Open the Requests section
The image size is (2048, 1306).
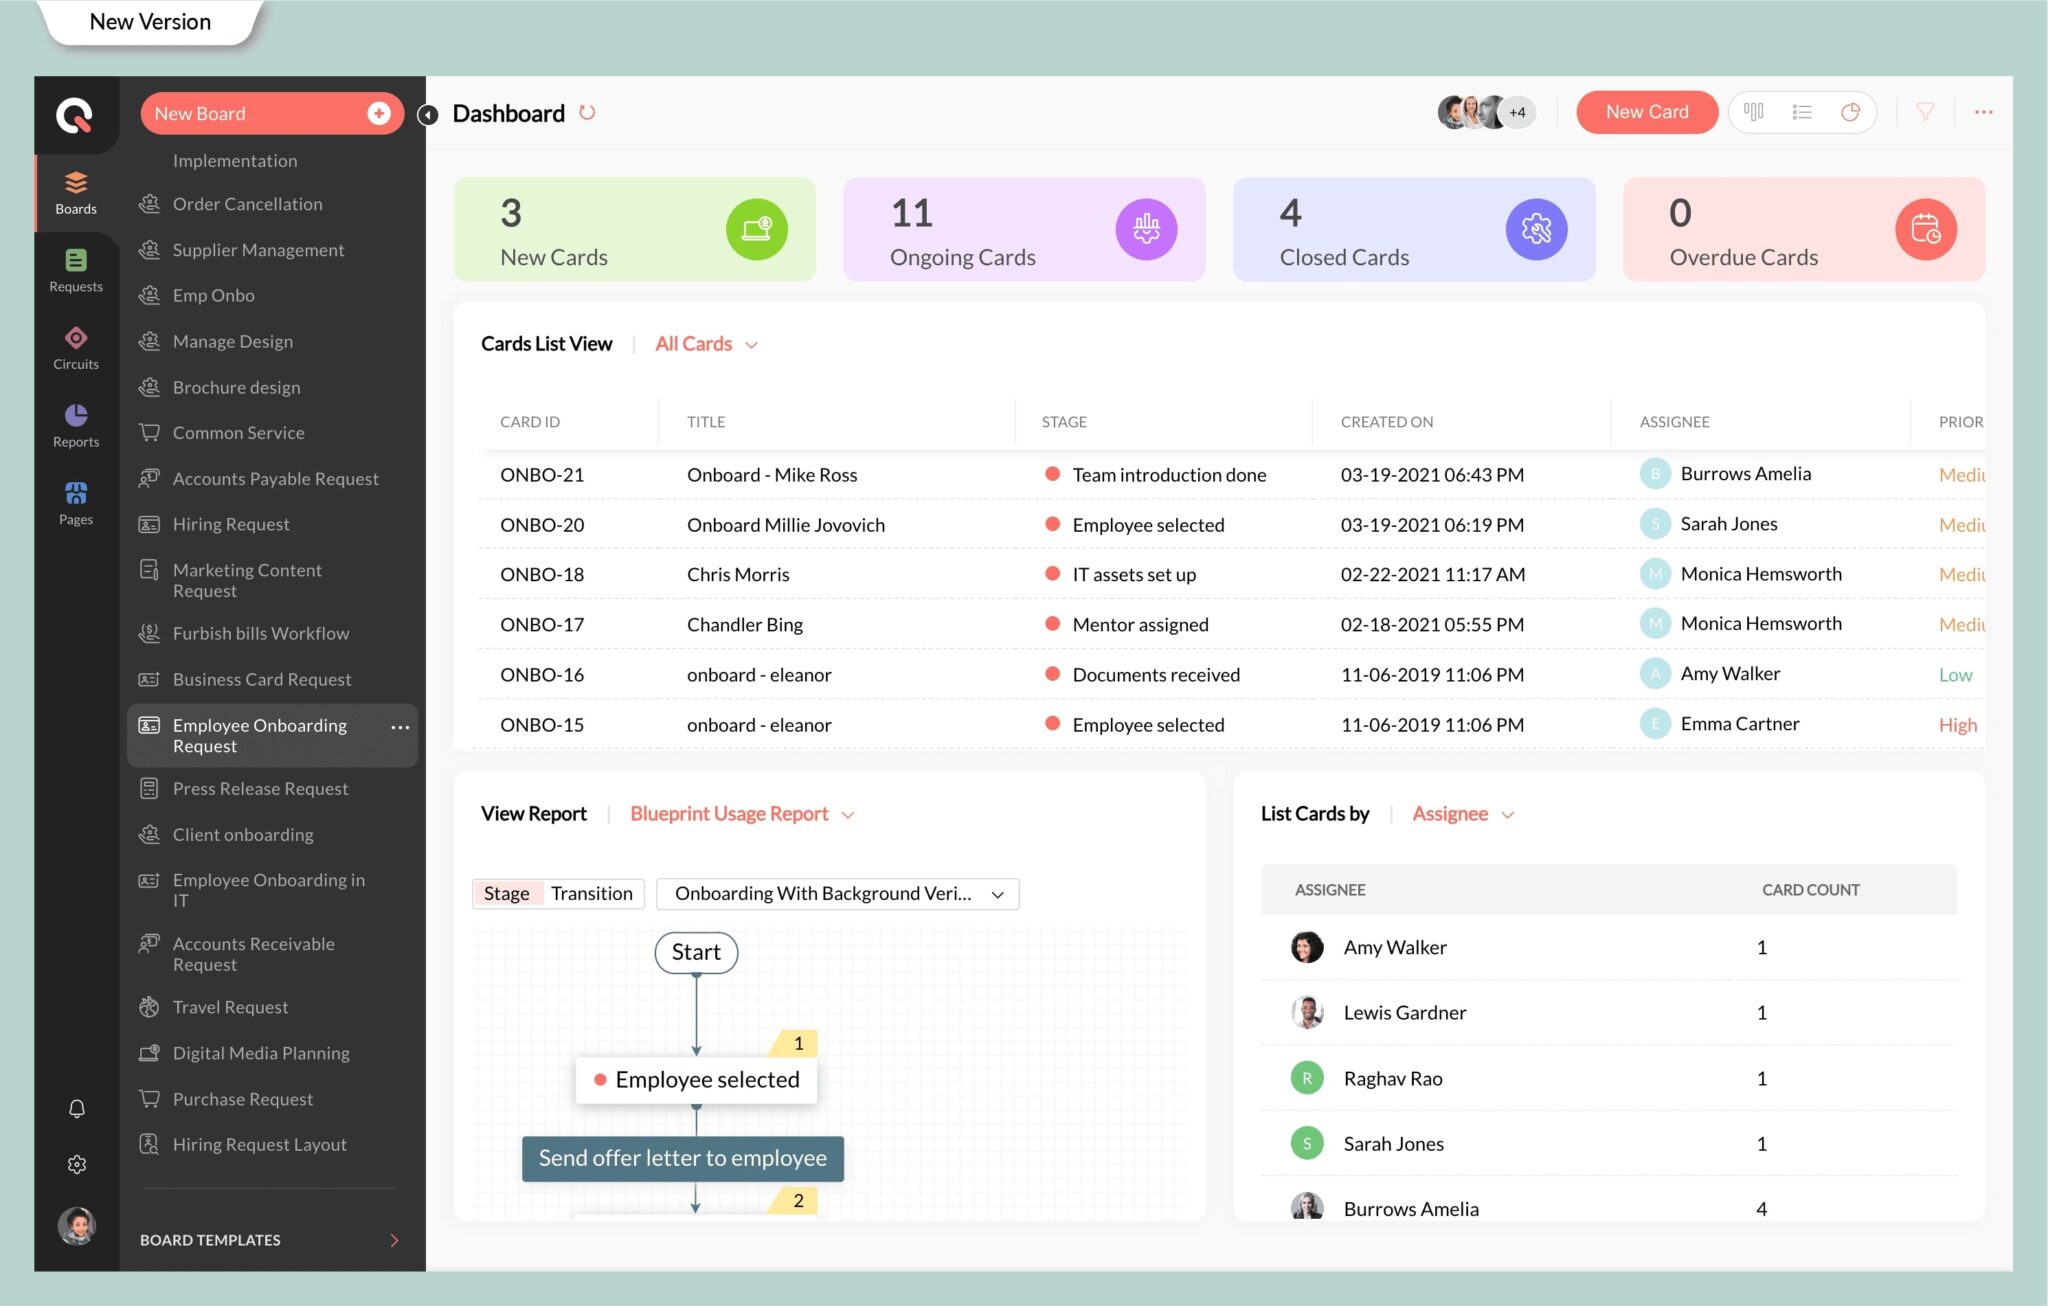(76, 269)
